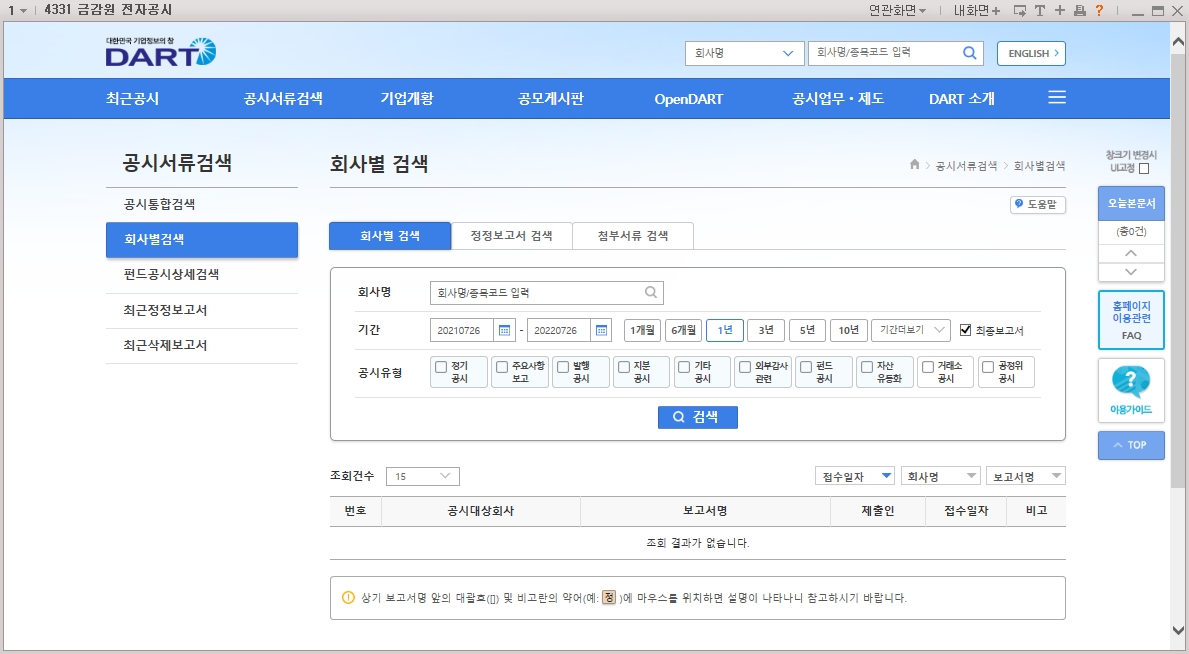This screenshot has height=654, width=1189.
Task: Check the 주요사항보고 disclosure type
Action: (502, 366)
